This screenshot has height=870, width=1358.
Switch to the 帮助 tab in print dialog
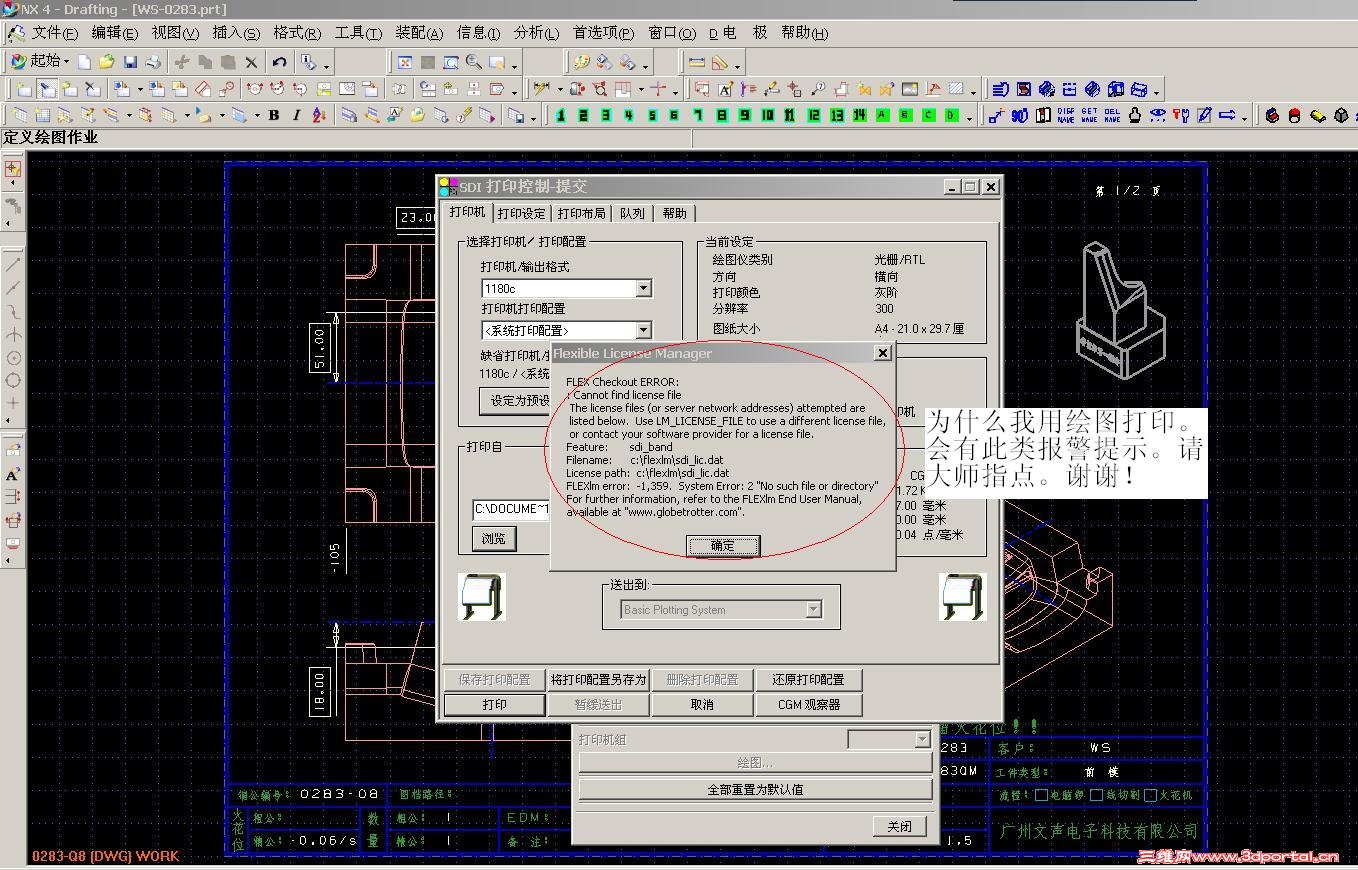675,213
